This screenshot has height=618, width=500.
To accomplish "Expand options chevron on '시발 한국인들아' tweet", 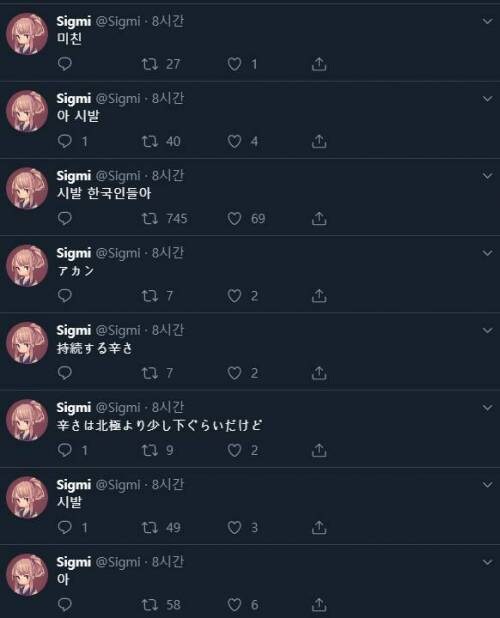I will [x=487, y=175].
